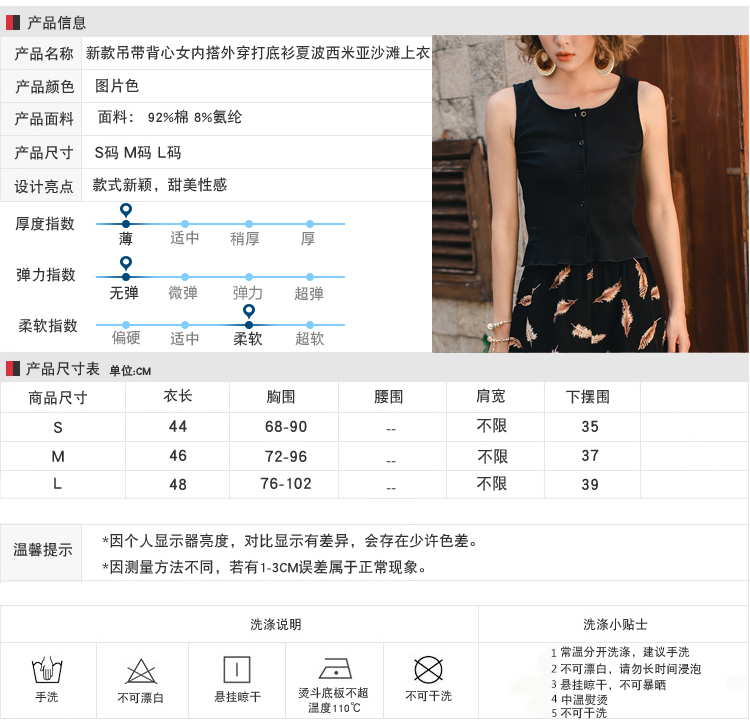Click the do-not-dry-clean circle icon
The width and height of the screenshot is (750, 726).
coord(428,670)
